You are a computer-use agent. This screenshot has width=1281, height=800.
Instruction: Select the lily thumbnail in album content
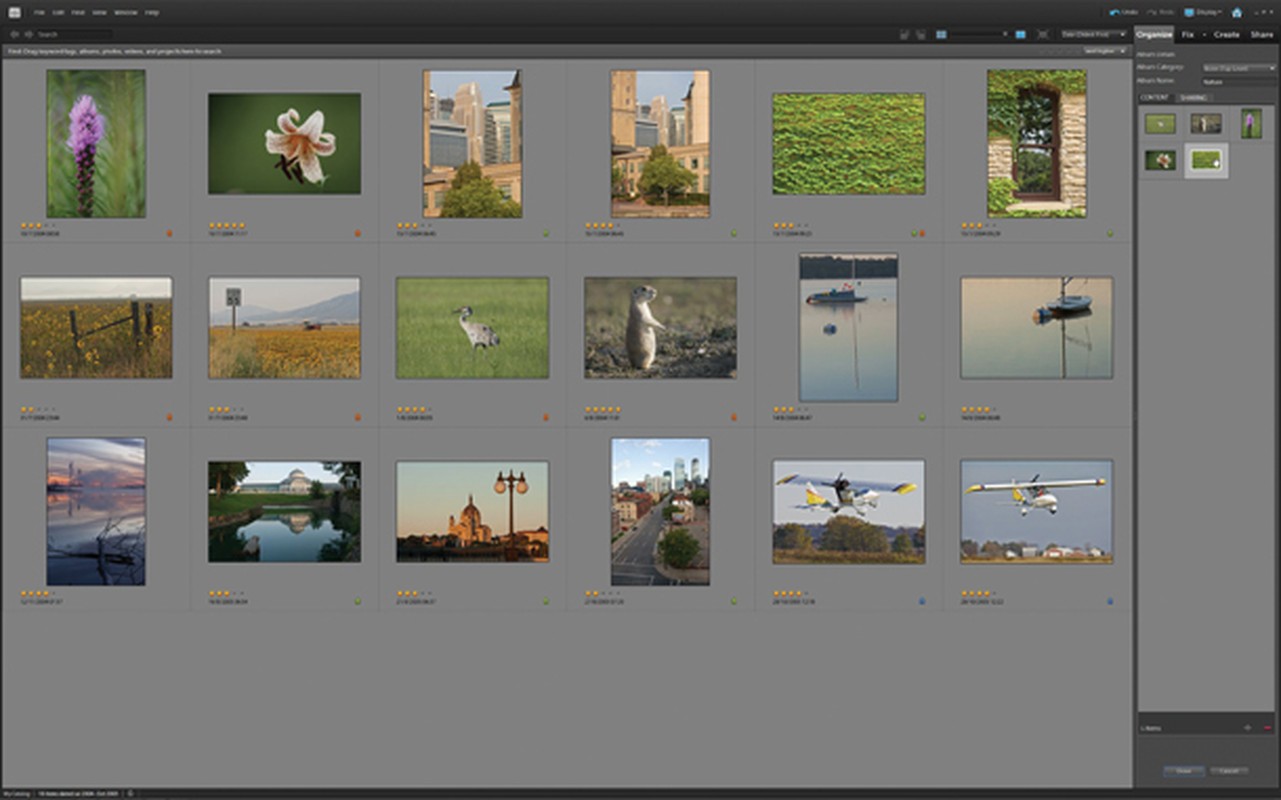click(x=1160, y=160)
